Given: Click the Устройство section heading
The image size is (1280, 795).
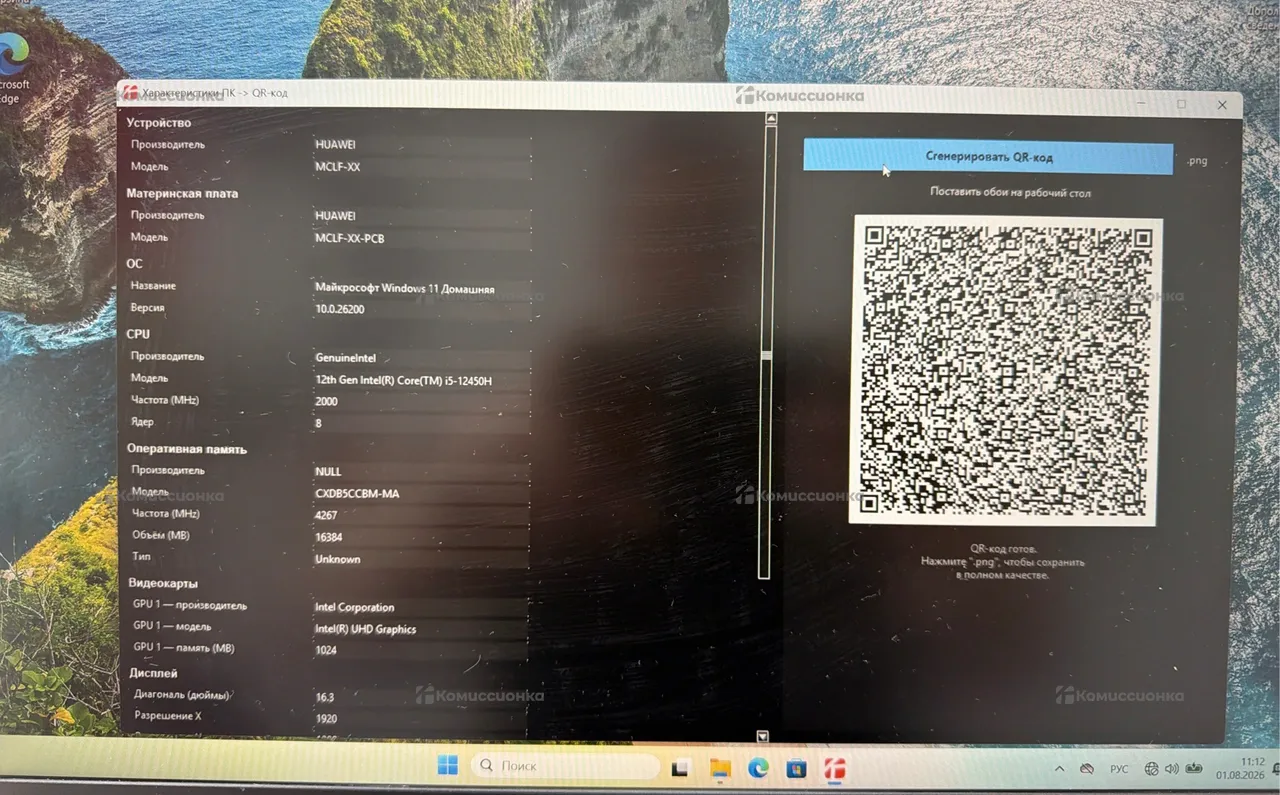Looking at the screenshot, I should click(158, 123).
